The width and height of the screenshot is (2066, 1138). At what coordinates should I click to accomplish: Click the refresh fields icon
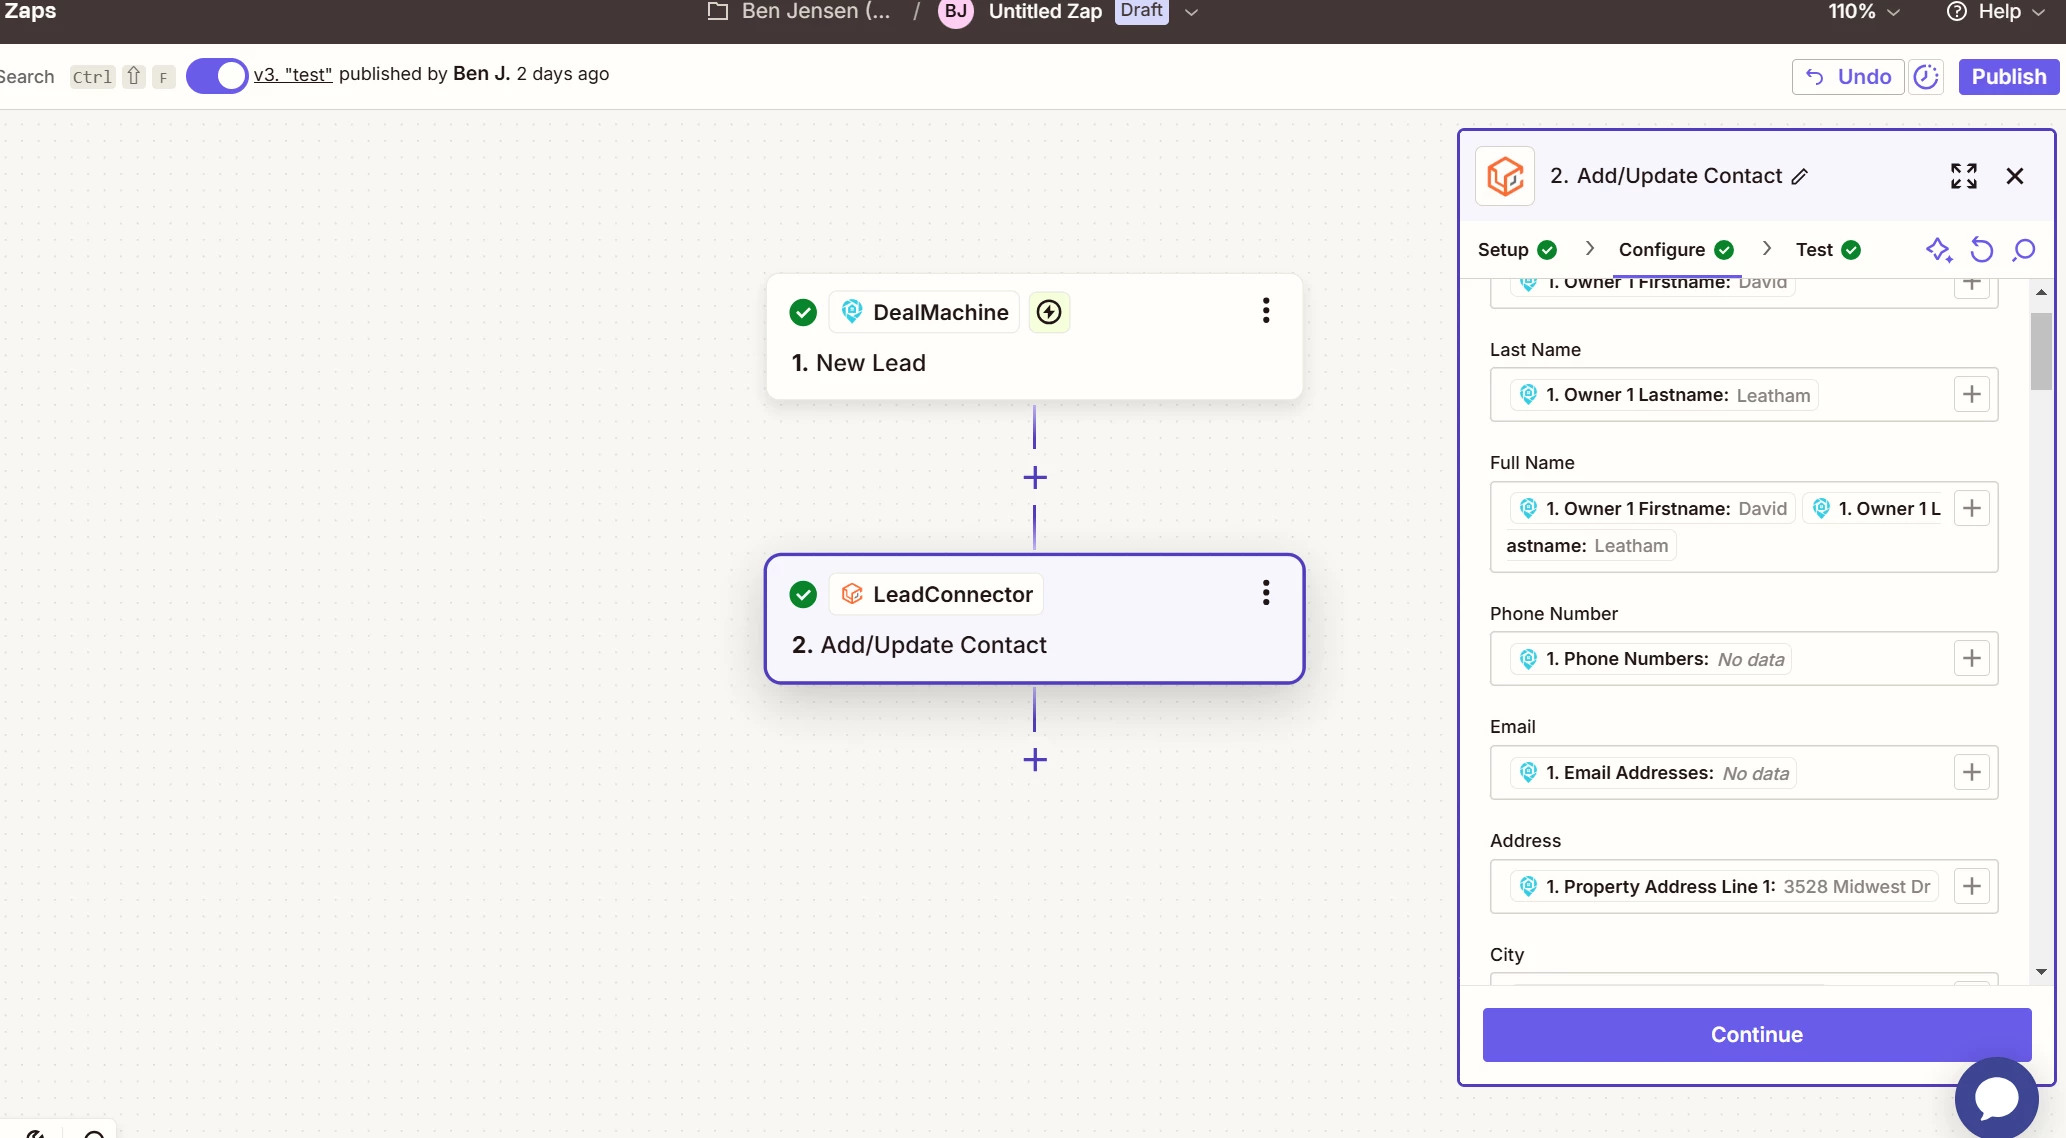pos(1981,250)
